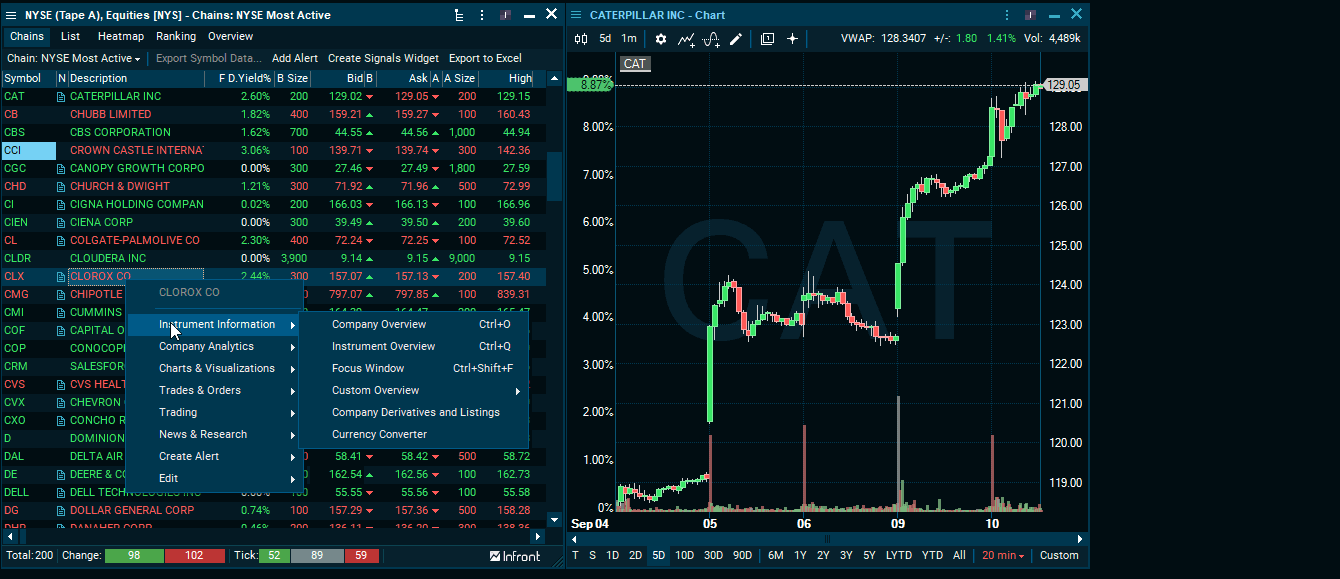Open the chart settings gear
This screenshot has height=579, width=1340.
(x=660, y=39)
